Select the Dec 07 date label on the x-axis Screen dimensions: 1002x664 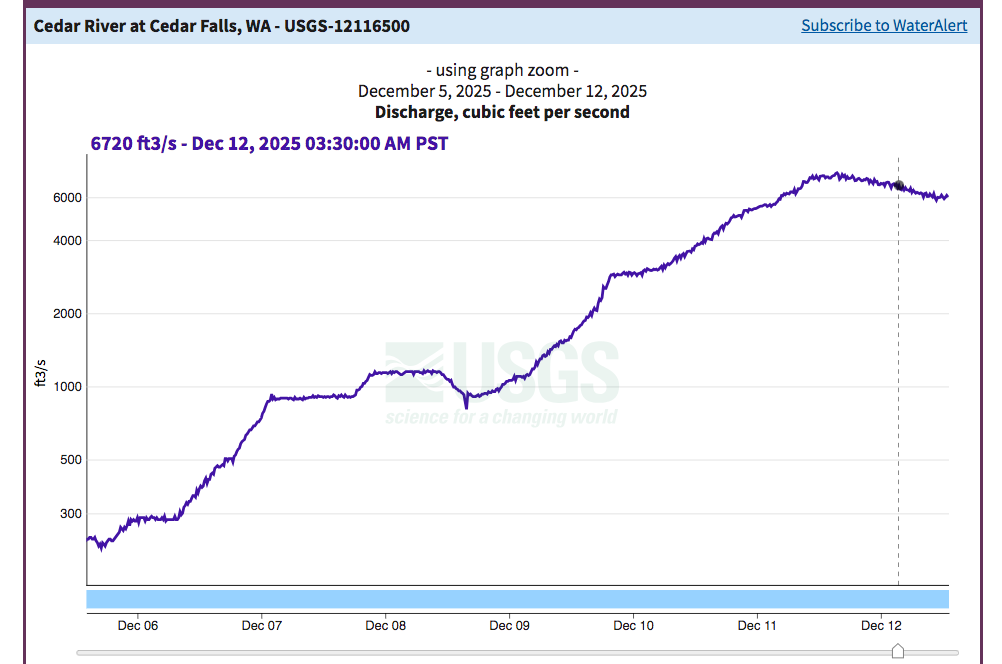(262, 626)
